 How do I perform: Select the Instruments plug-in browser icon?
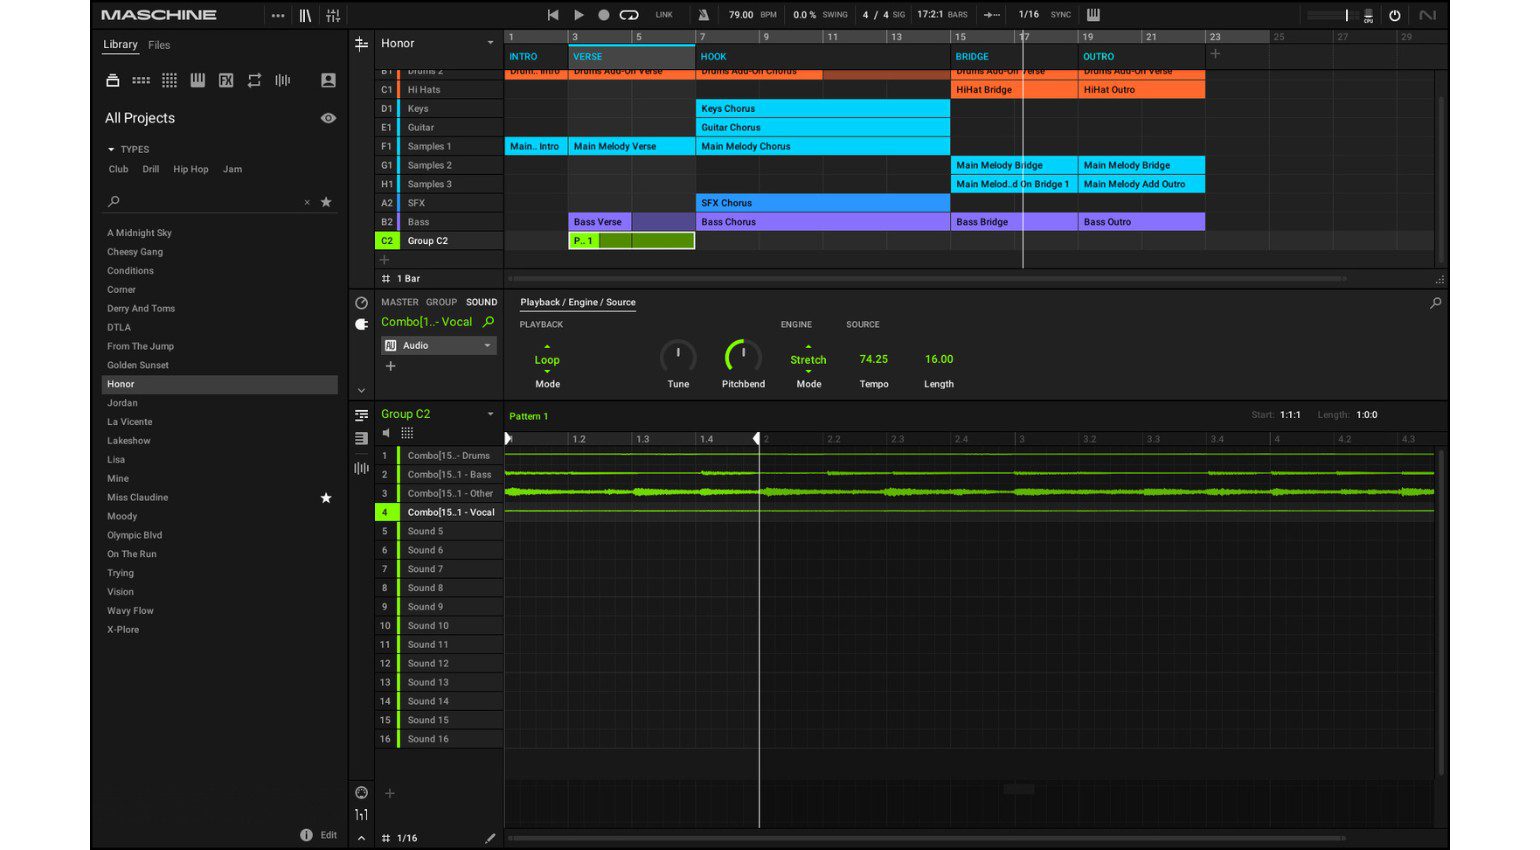tap(197, 80)
